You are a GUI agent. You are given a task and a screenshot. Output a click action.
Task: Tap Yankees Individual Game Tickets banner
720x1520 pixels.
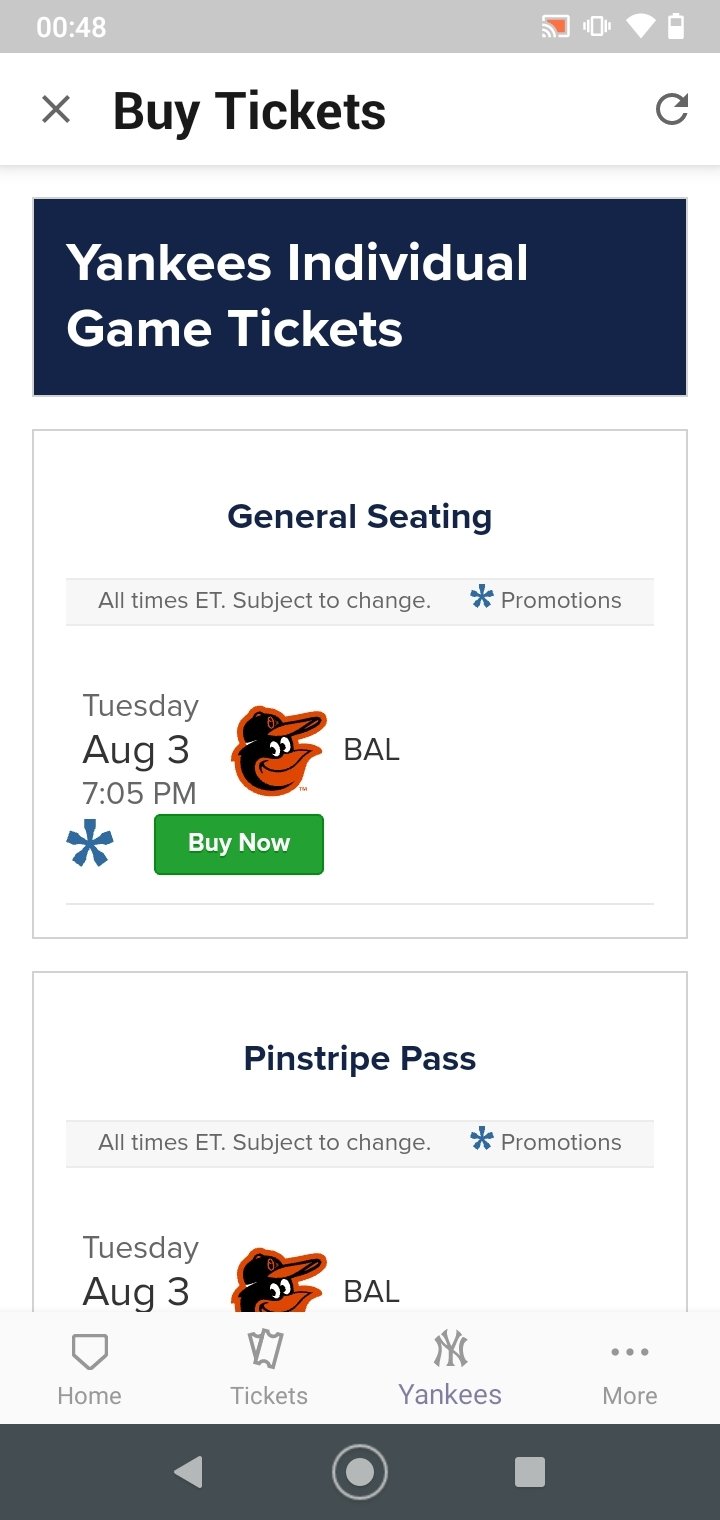[360, 297]
